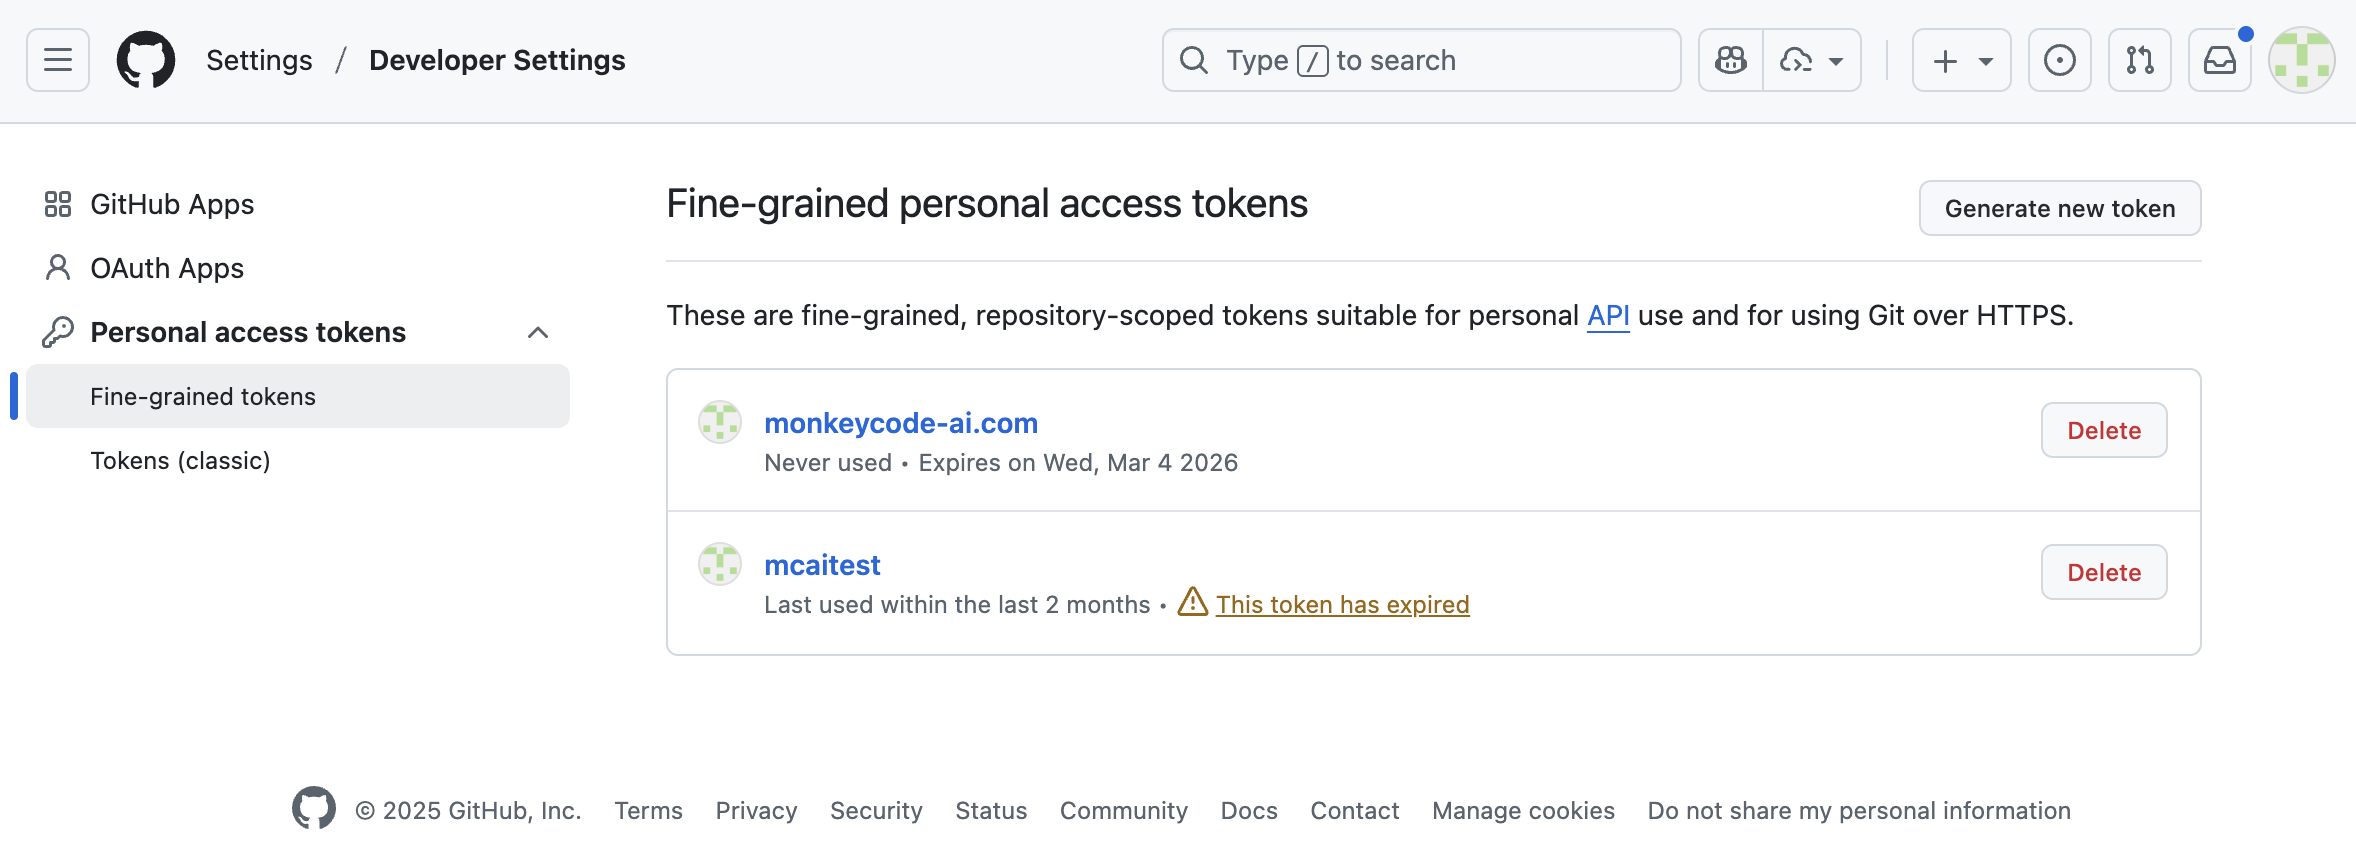Open the monkeycode-ai.com token link
Viewport: 2356px width, 862px height.
click(900, 423)
